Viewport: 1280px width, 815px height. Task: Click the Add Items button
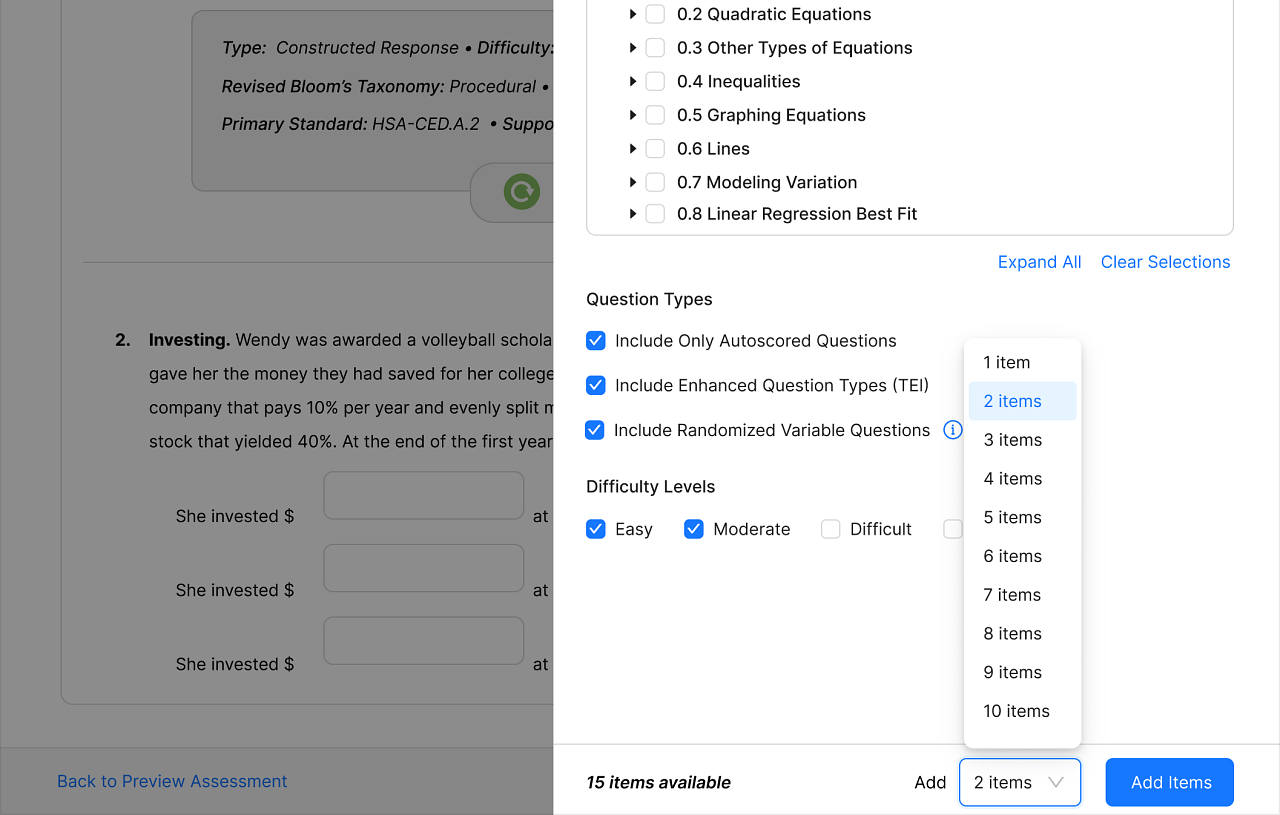(x=1169, y=782)
